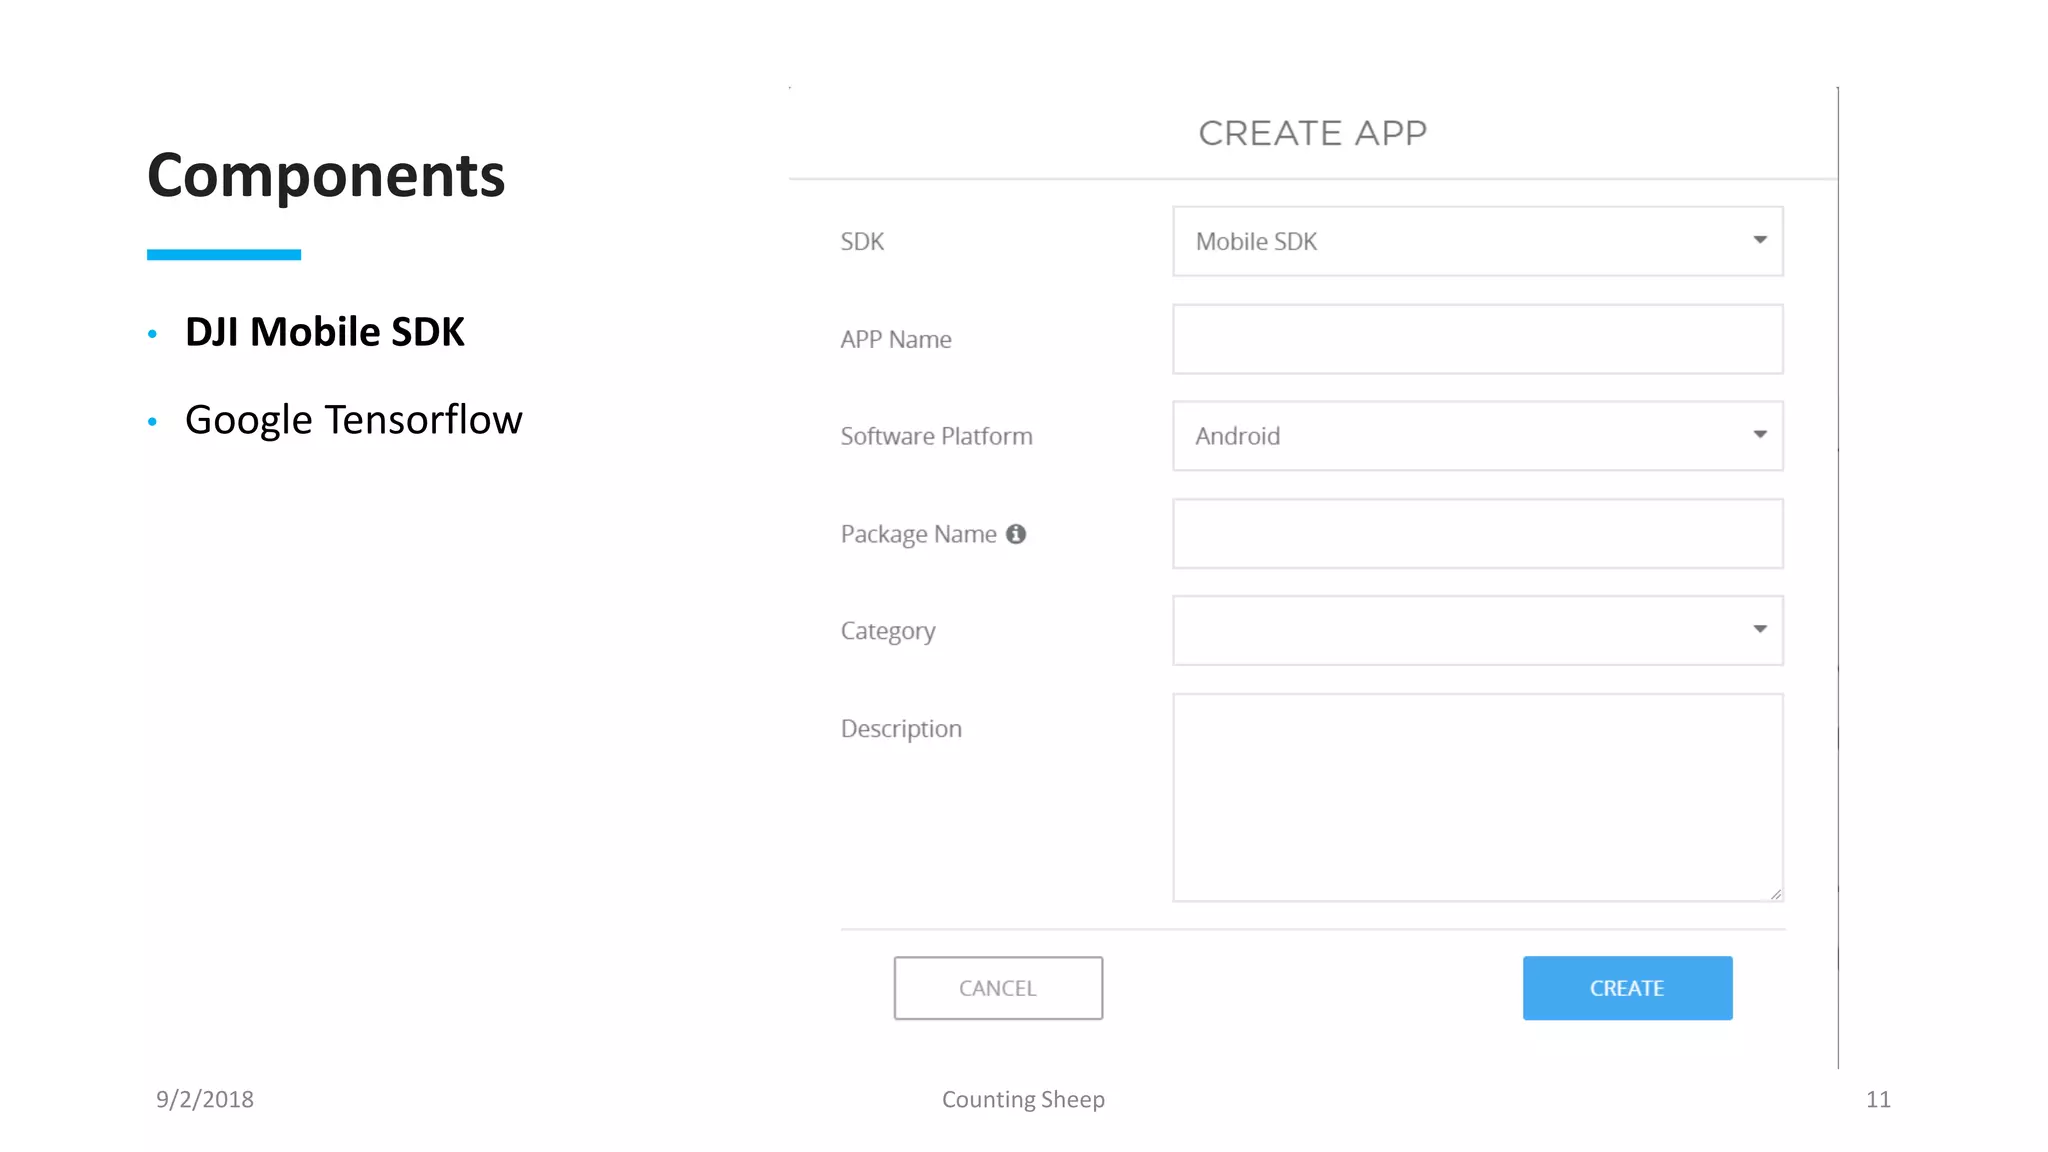Click the Package Name info icon

point(1016,534)
